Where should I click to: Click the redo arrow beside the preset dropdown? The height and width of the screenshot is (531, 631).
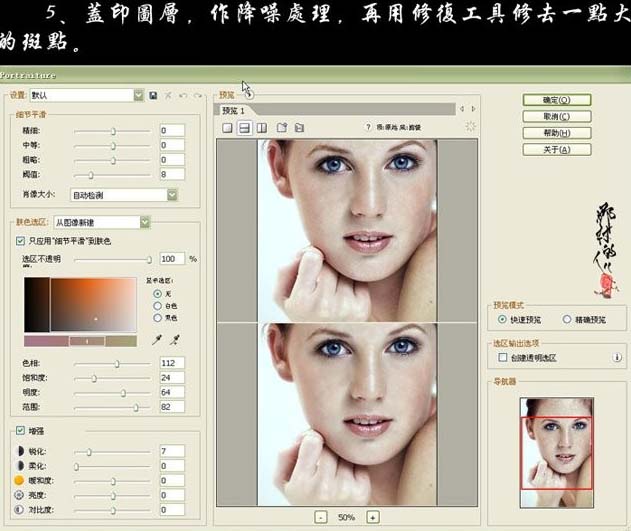pyautogui.click(x=198, y=95)
